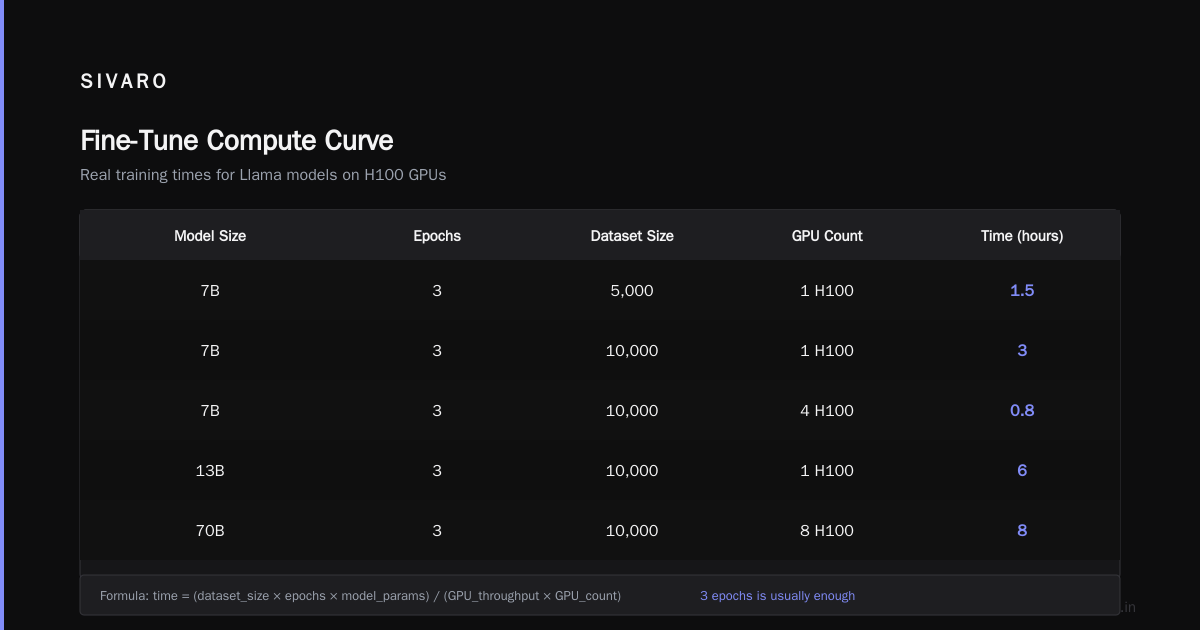The image size is (1200, 630).
Task: Select the "1.5" time value
Action: 1022,291
